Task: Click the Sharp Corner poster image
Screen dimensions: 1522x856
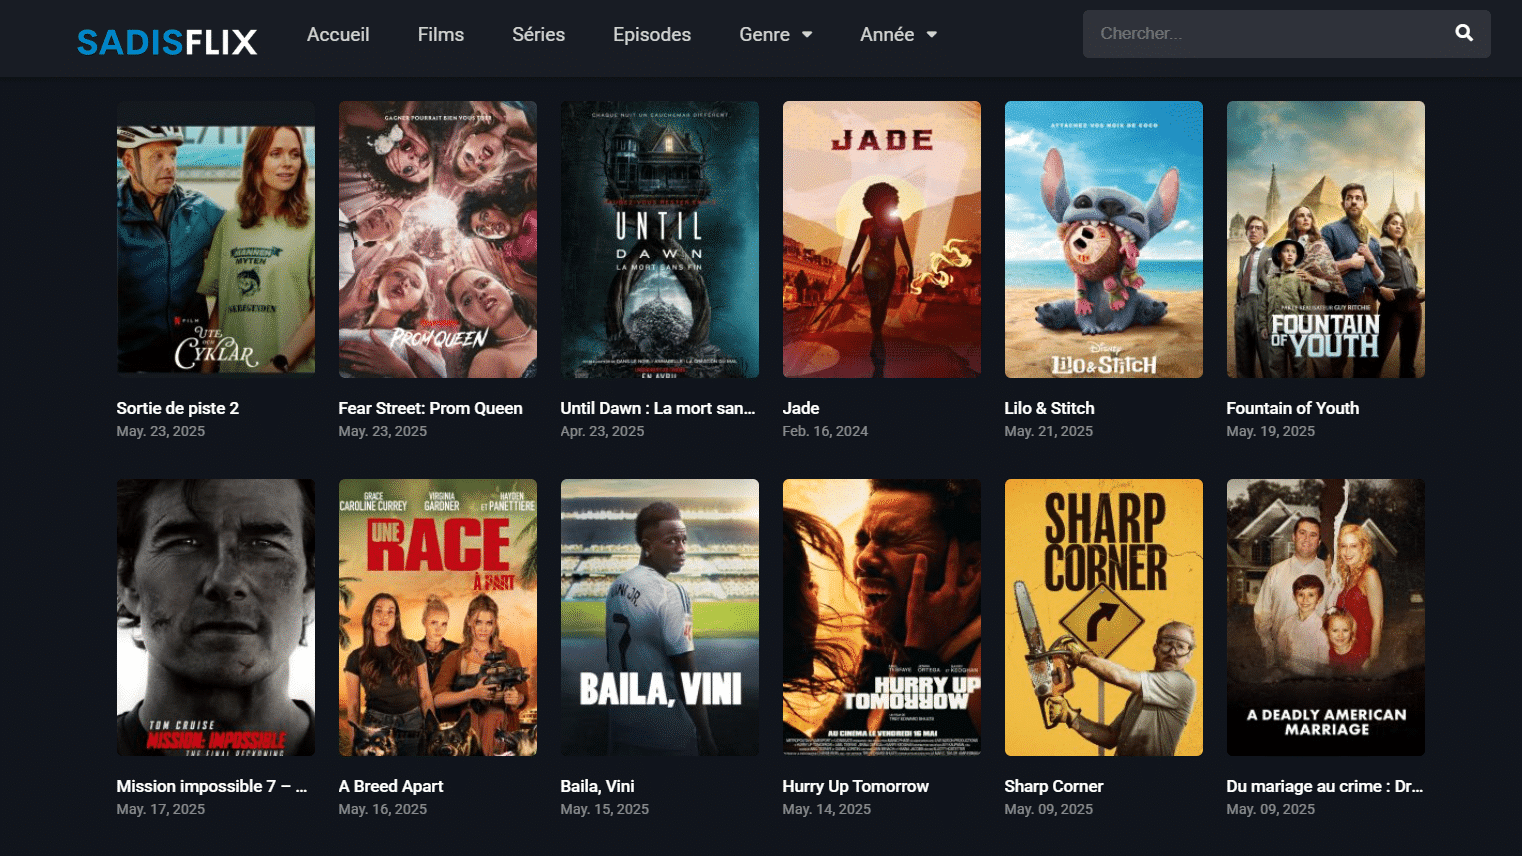Action: coord(1103,617)
